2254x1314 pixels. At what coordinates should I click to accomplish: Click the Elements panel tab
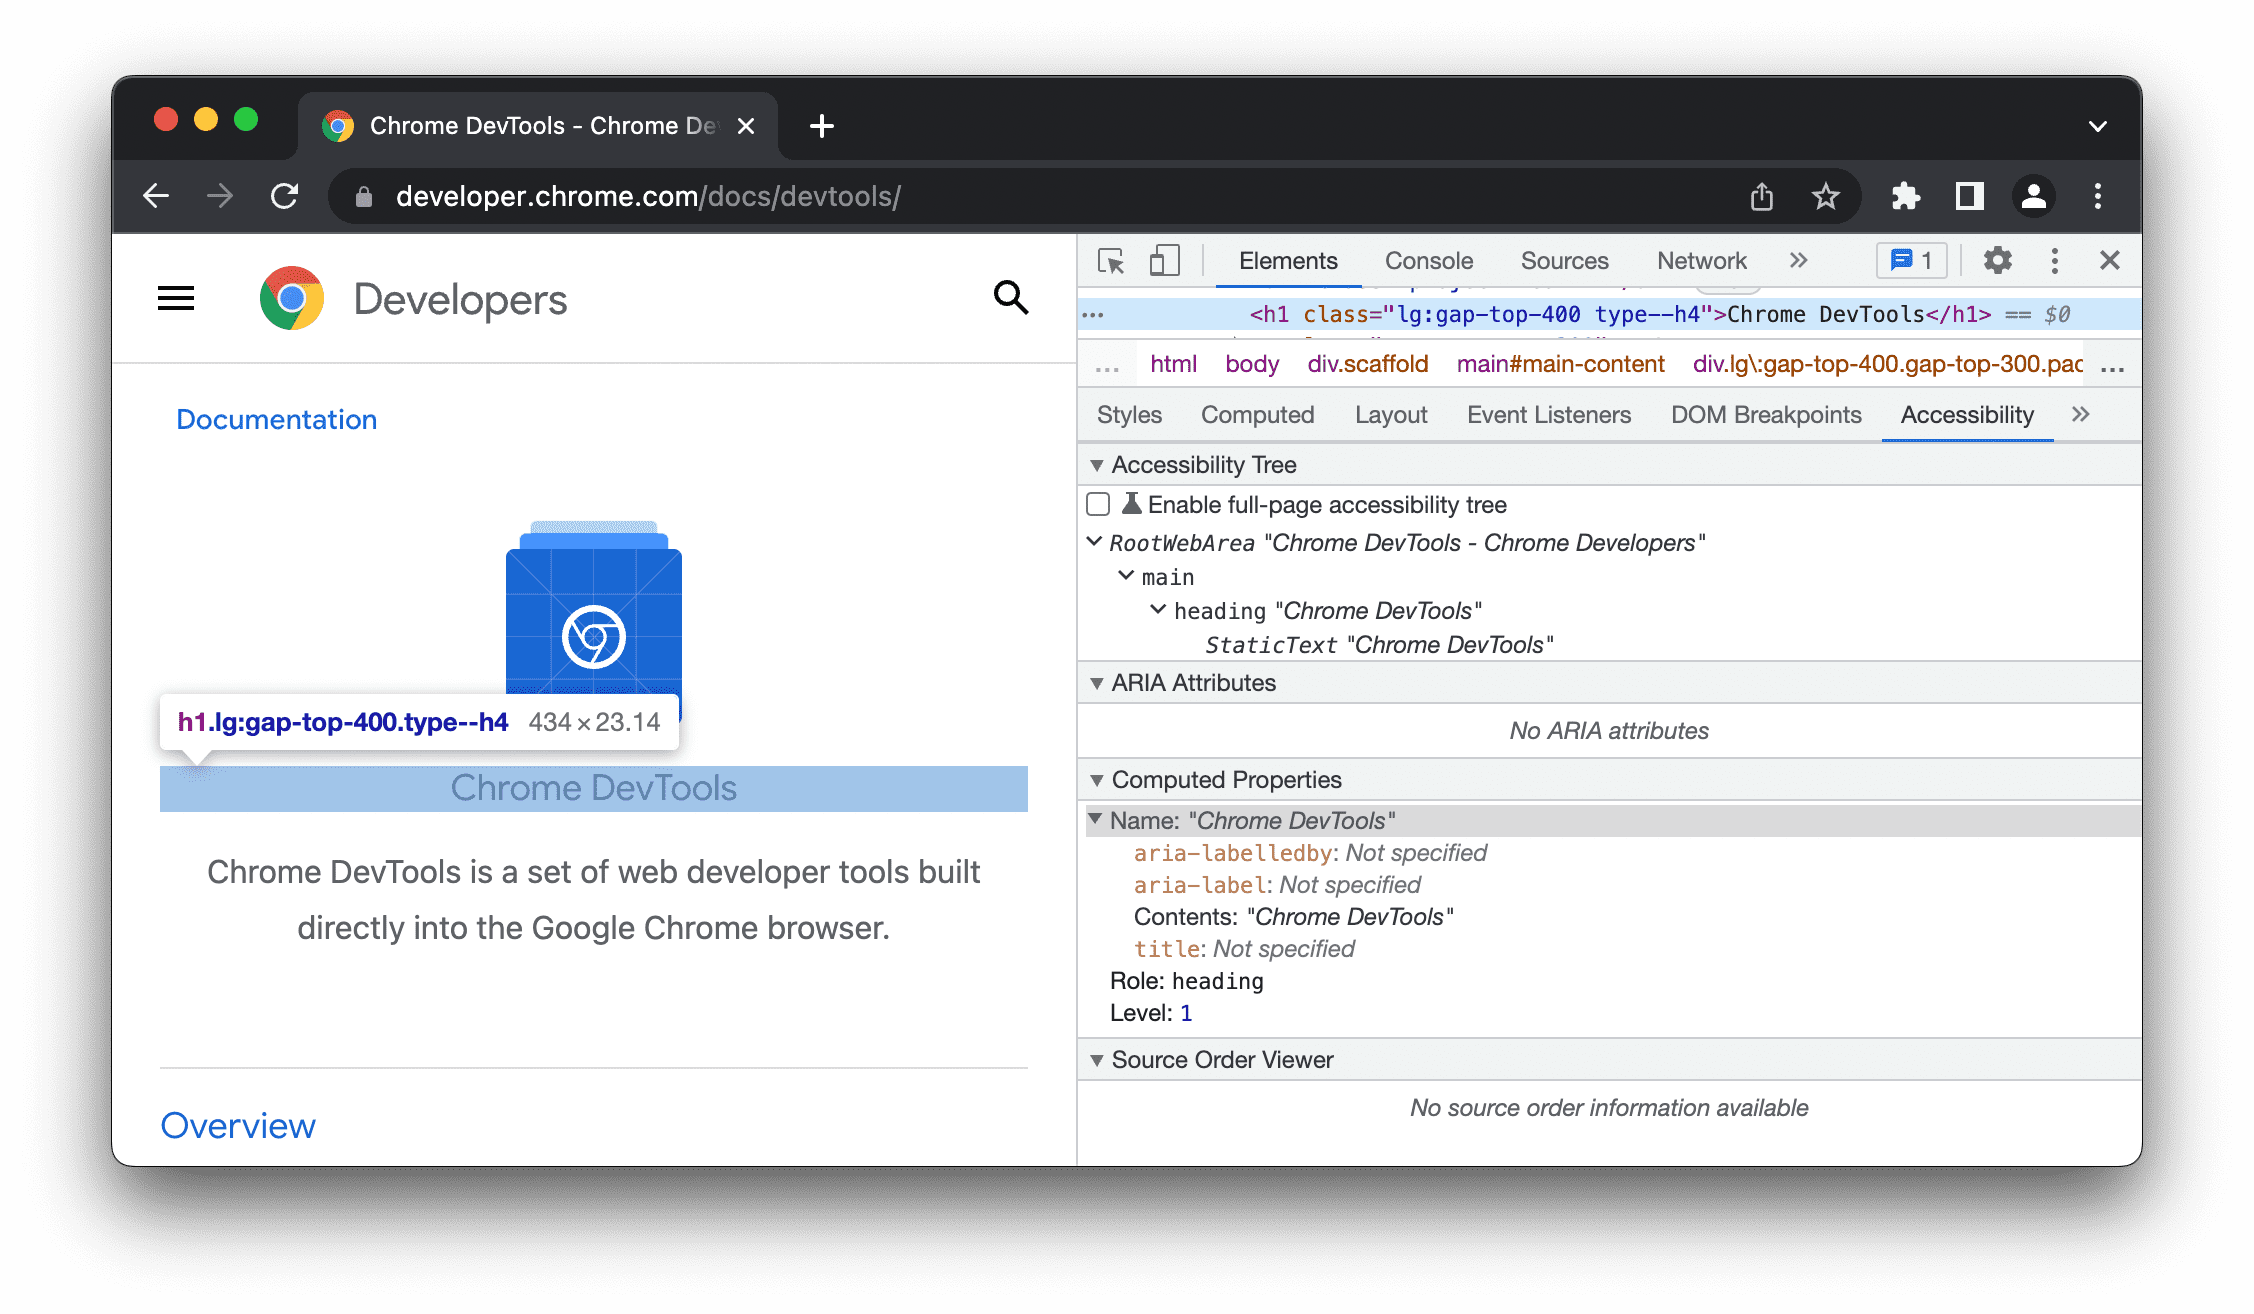(1286, 260)
